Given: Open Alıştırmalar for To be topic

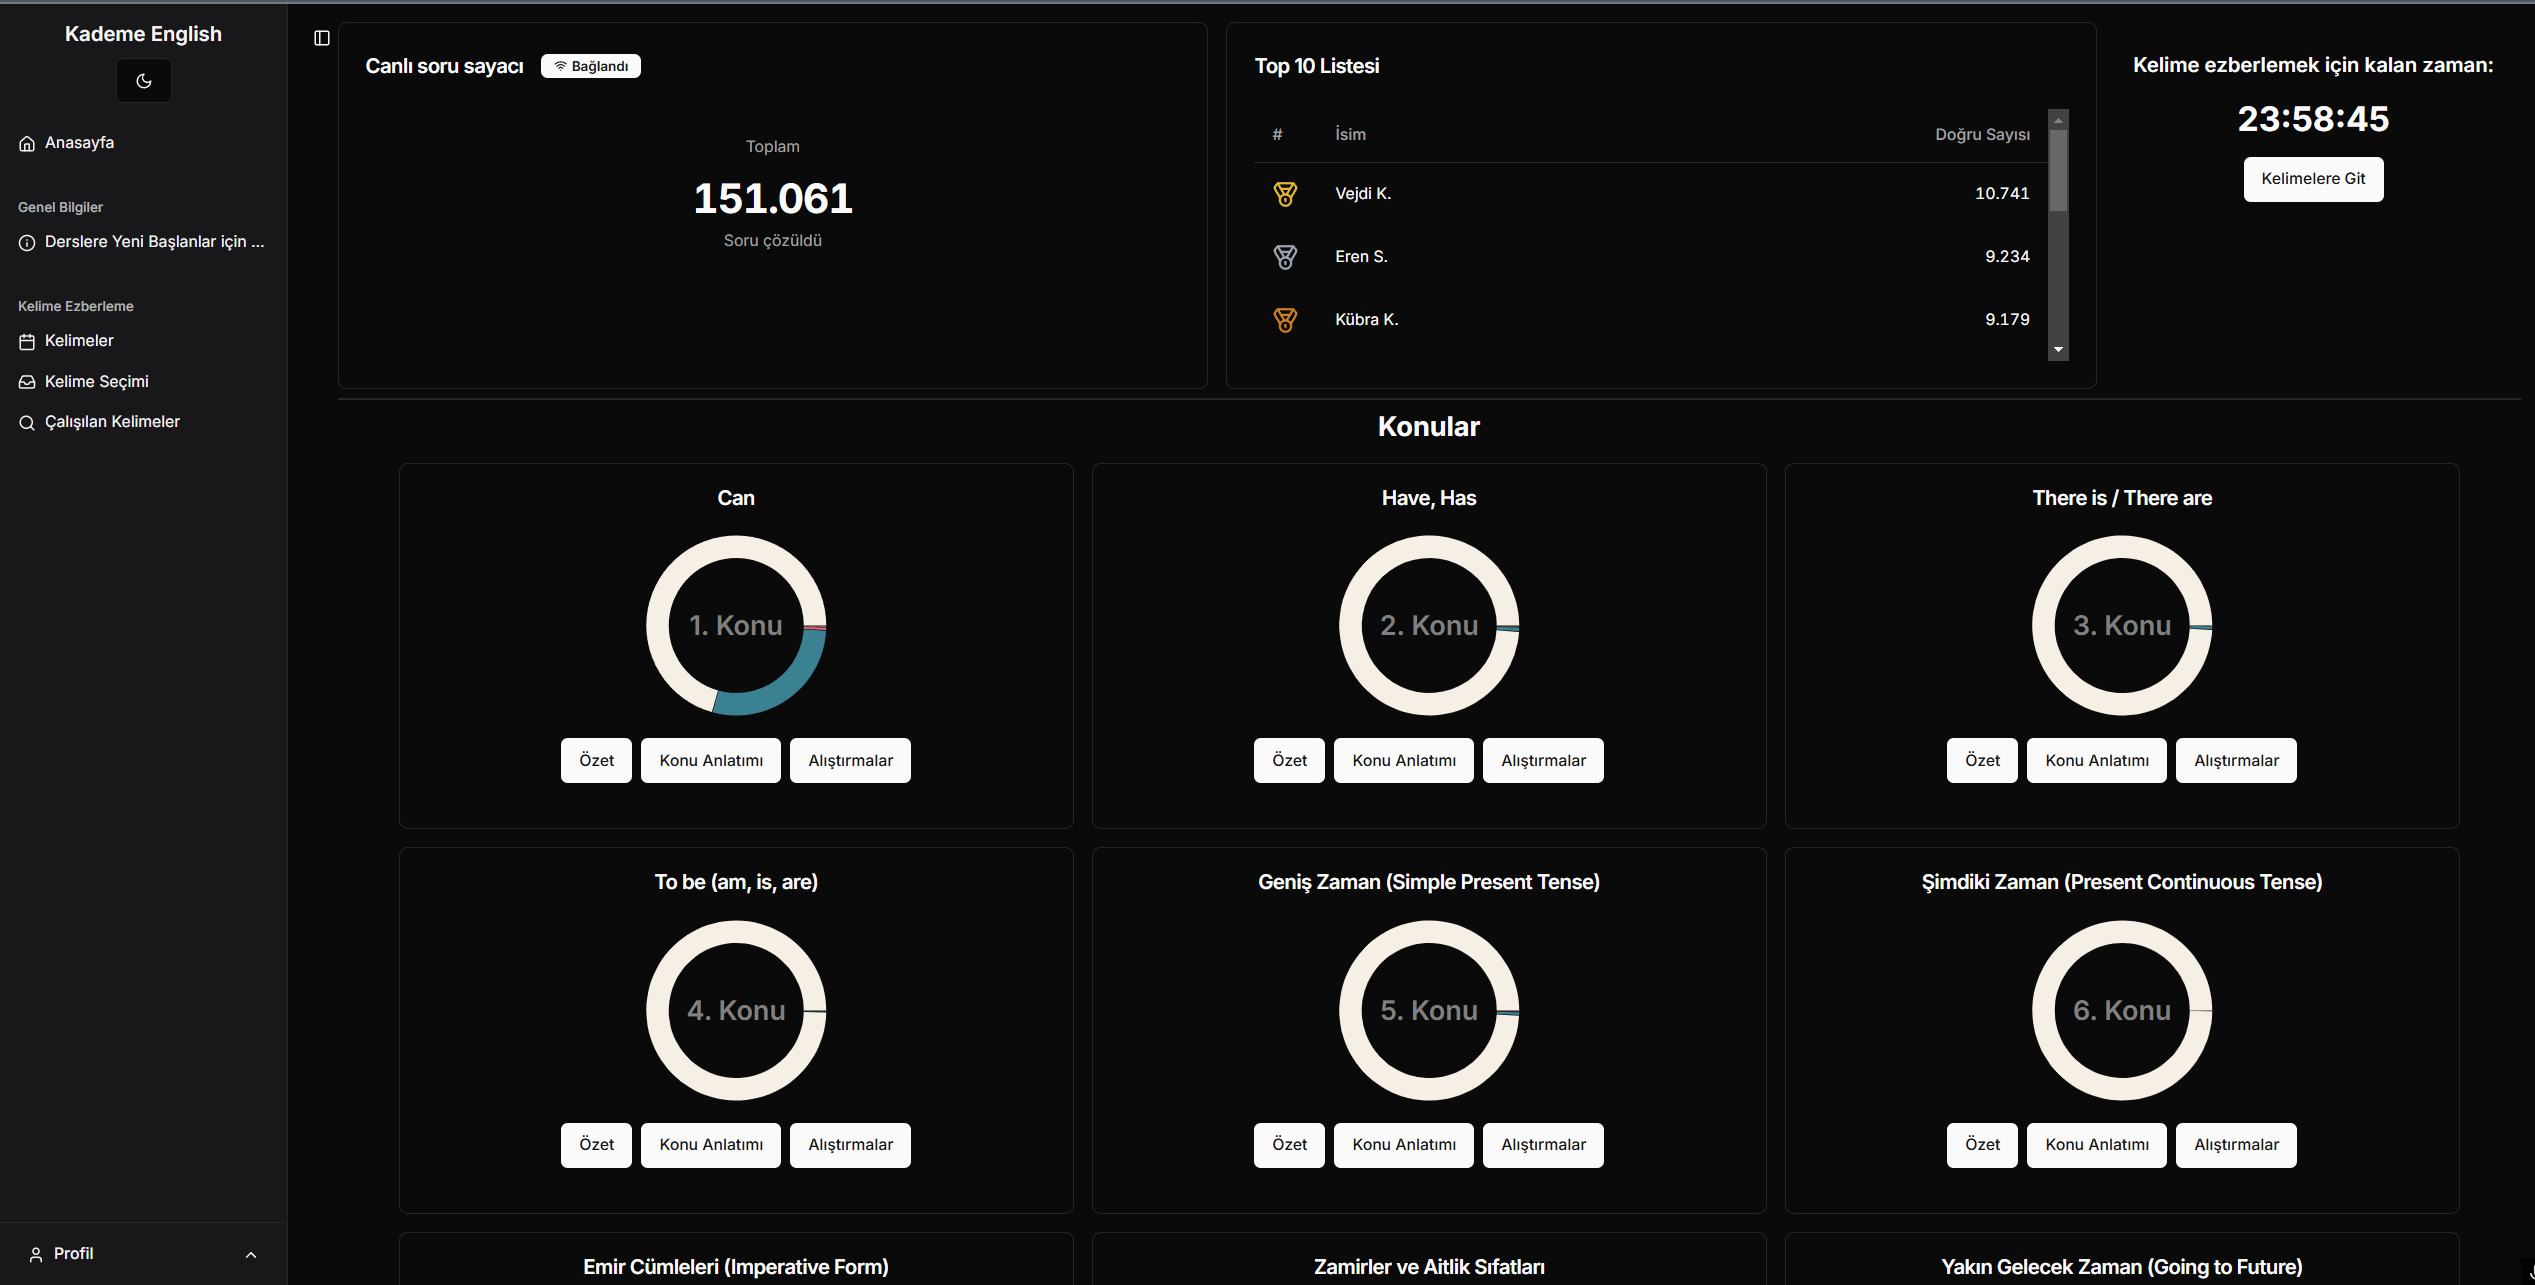Looking at the screenshot, I should pyautogui.click(x=850, y=1145).
